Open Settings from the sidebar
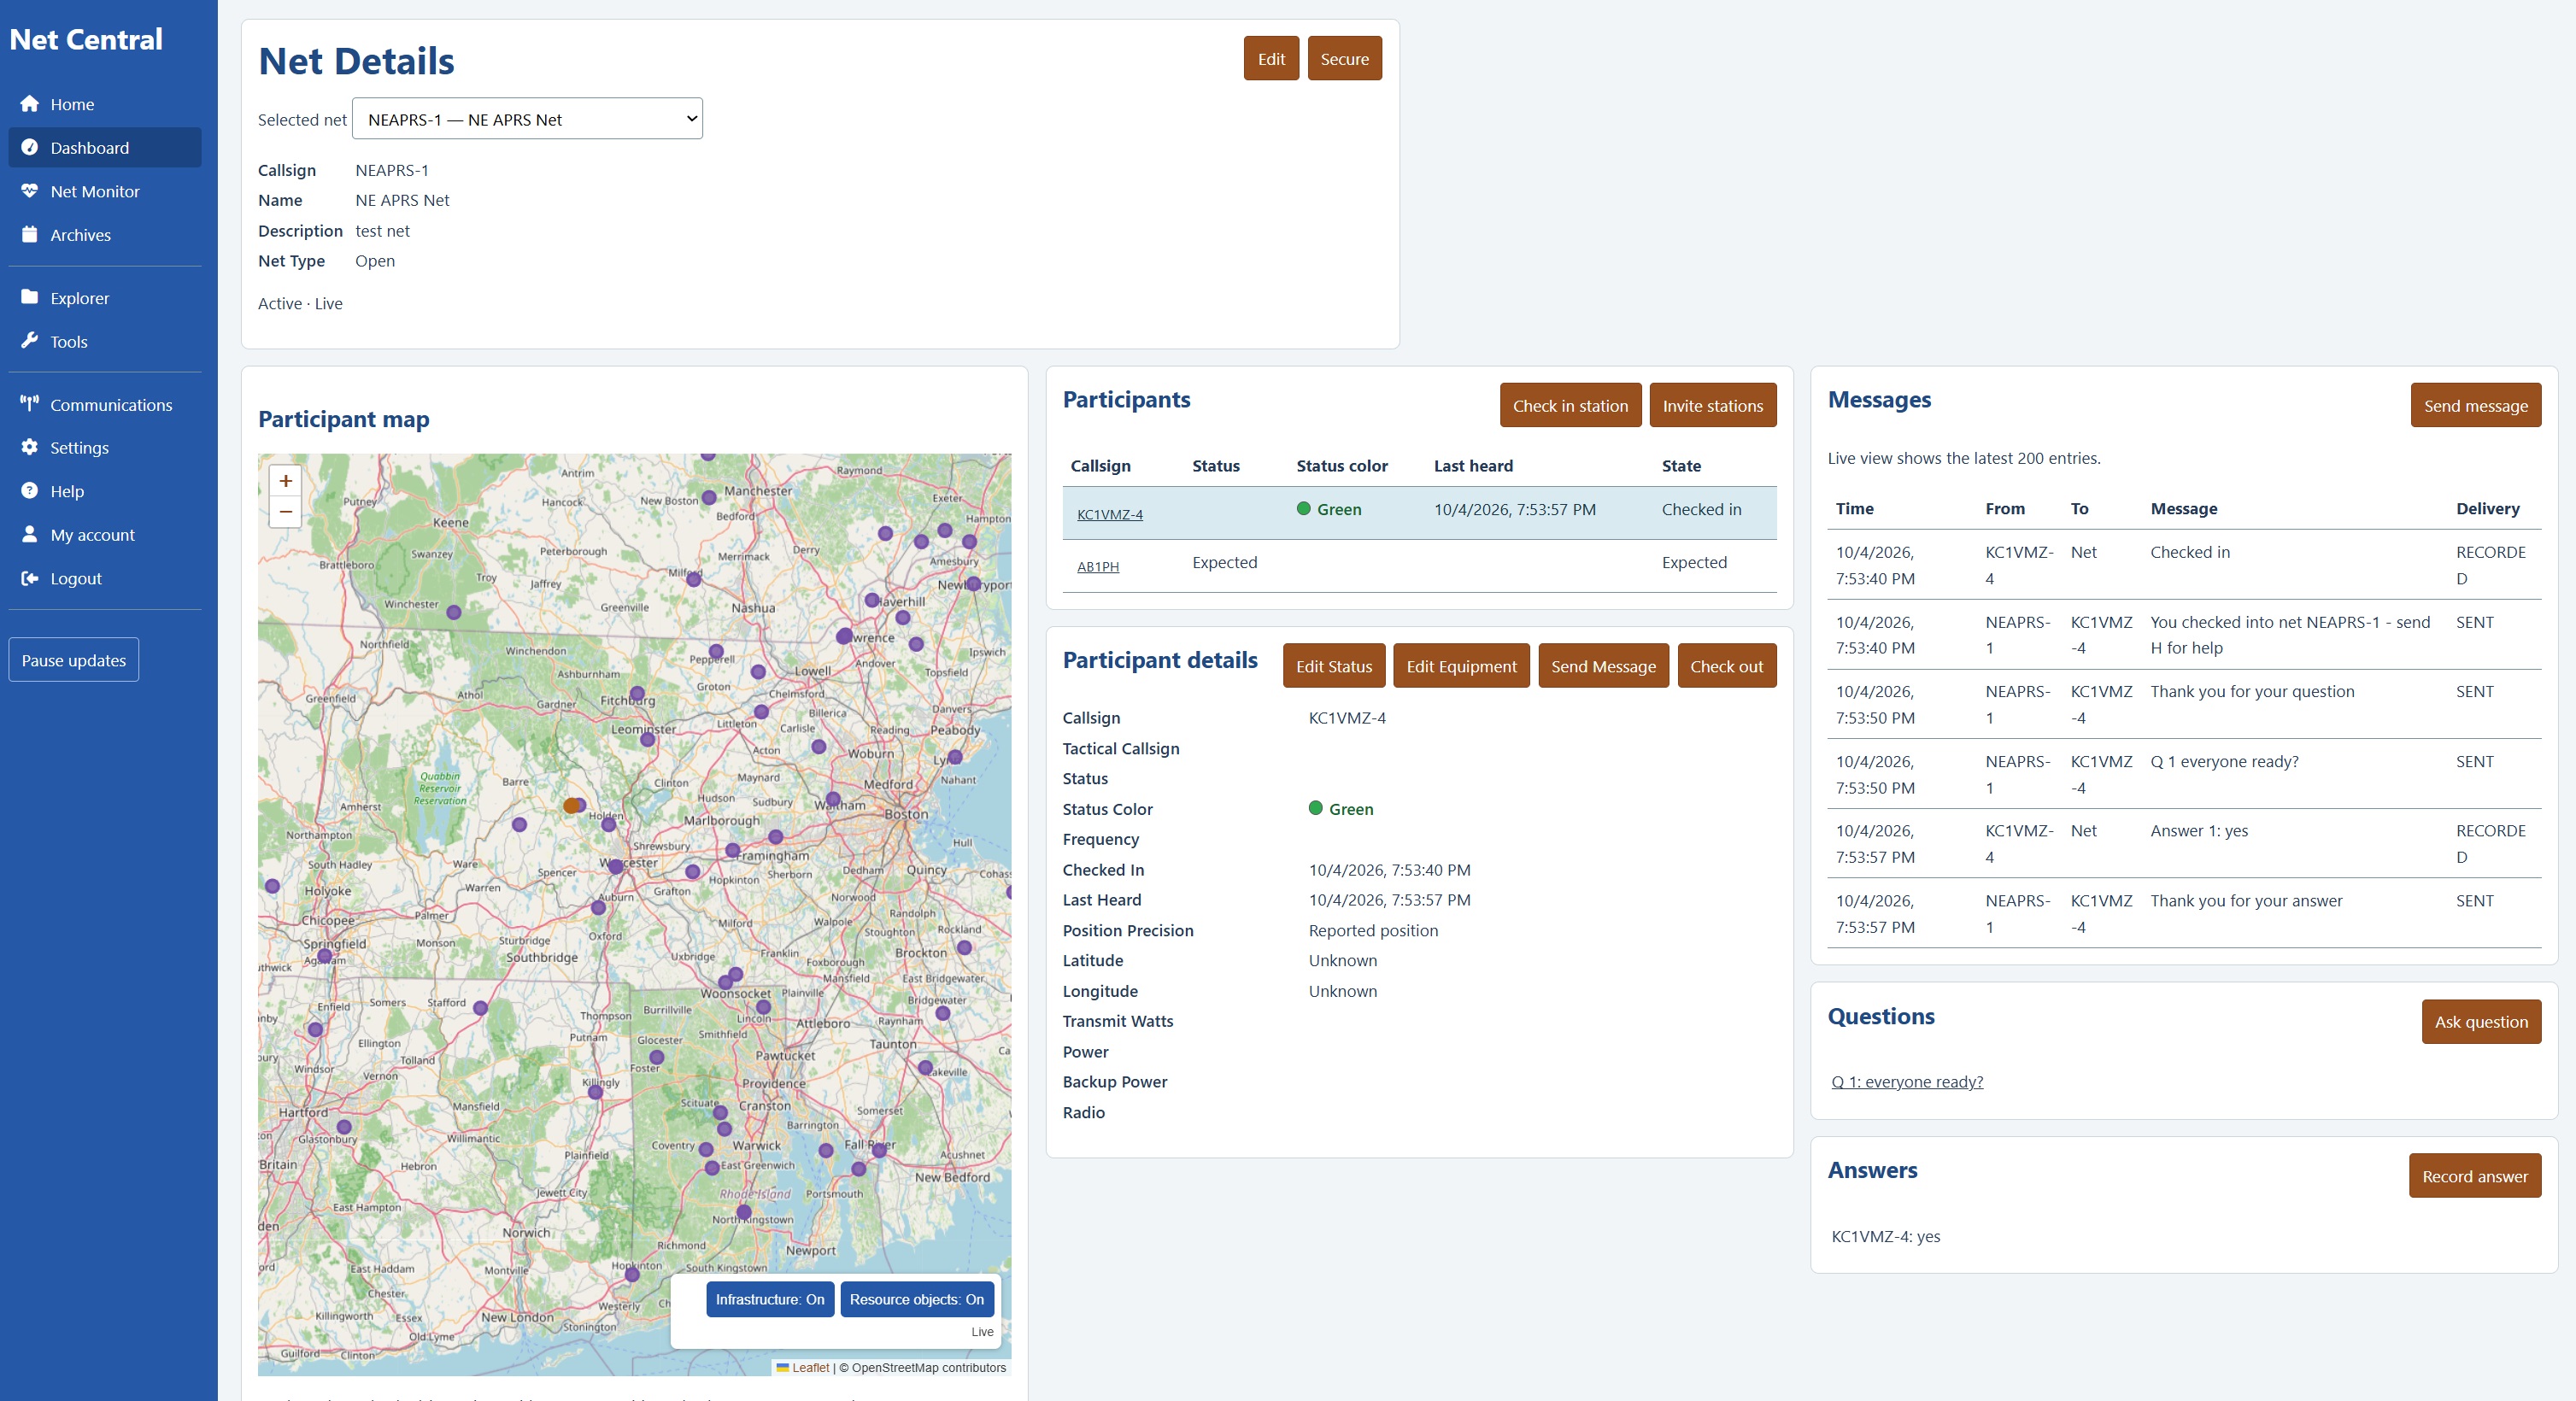Image resolution: width=2576 pixels, height=1401 pixels. click(105, 448)
